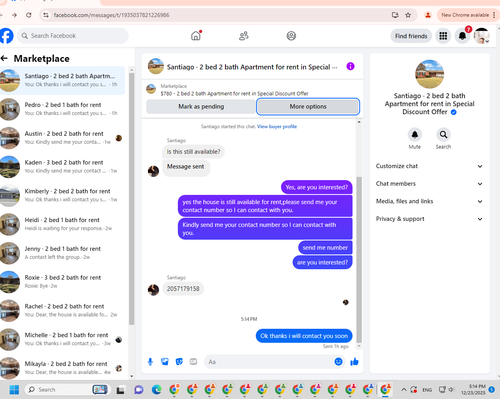This screenshot has height=399, width=500.
Task: Open the emoji picker in message box
Action: 338,362
